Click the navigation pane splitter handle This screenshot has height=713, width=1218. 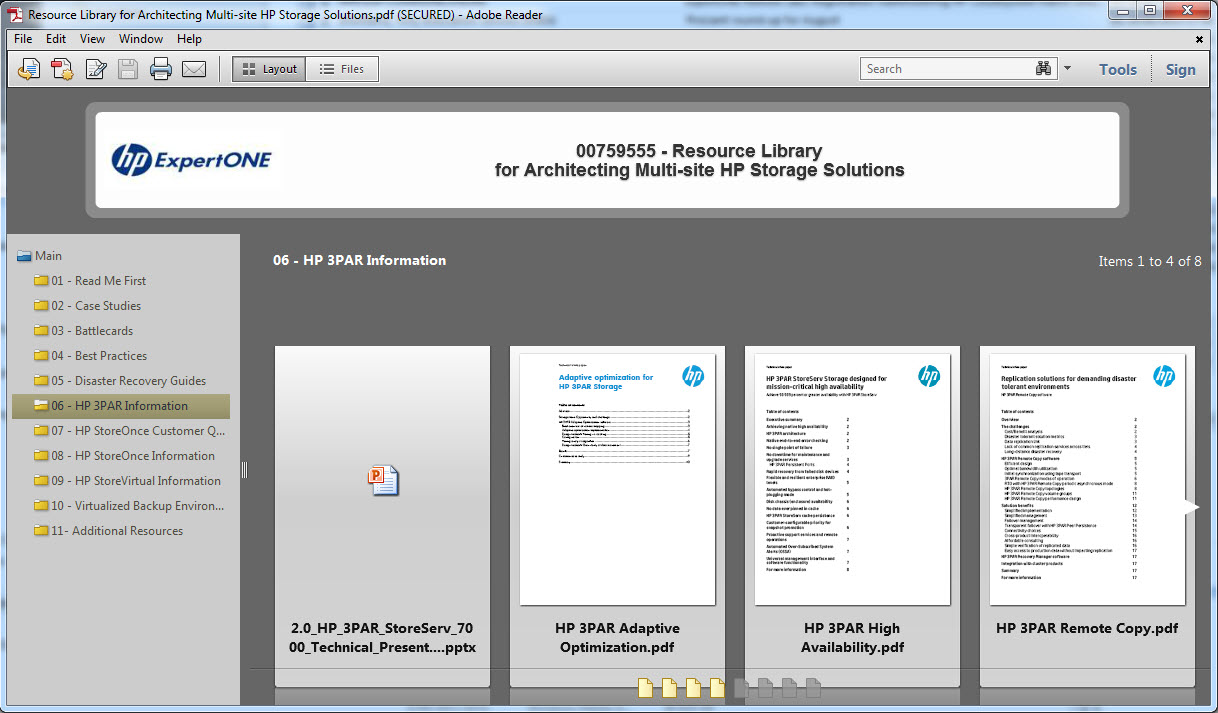(243, 470)
